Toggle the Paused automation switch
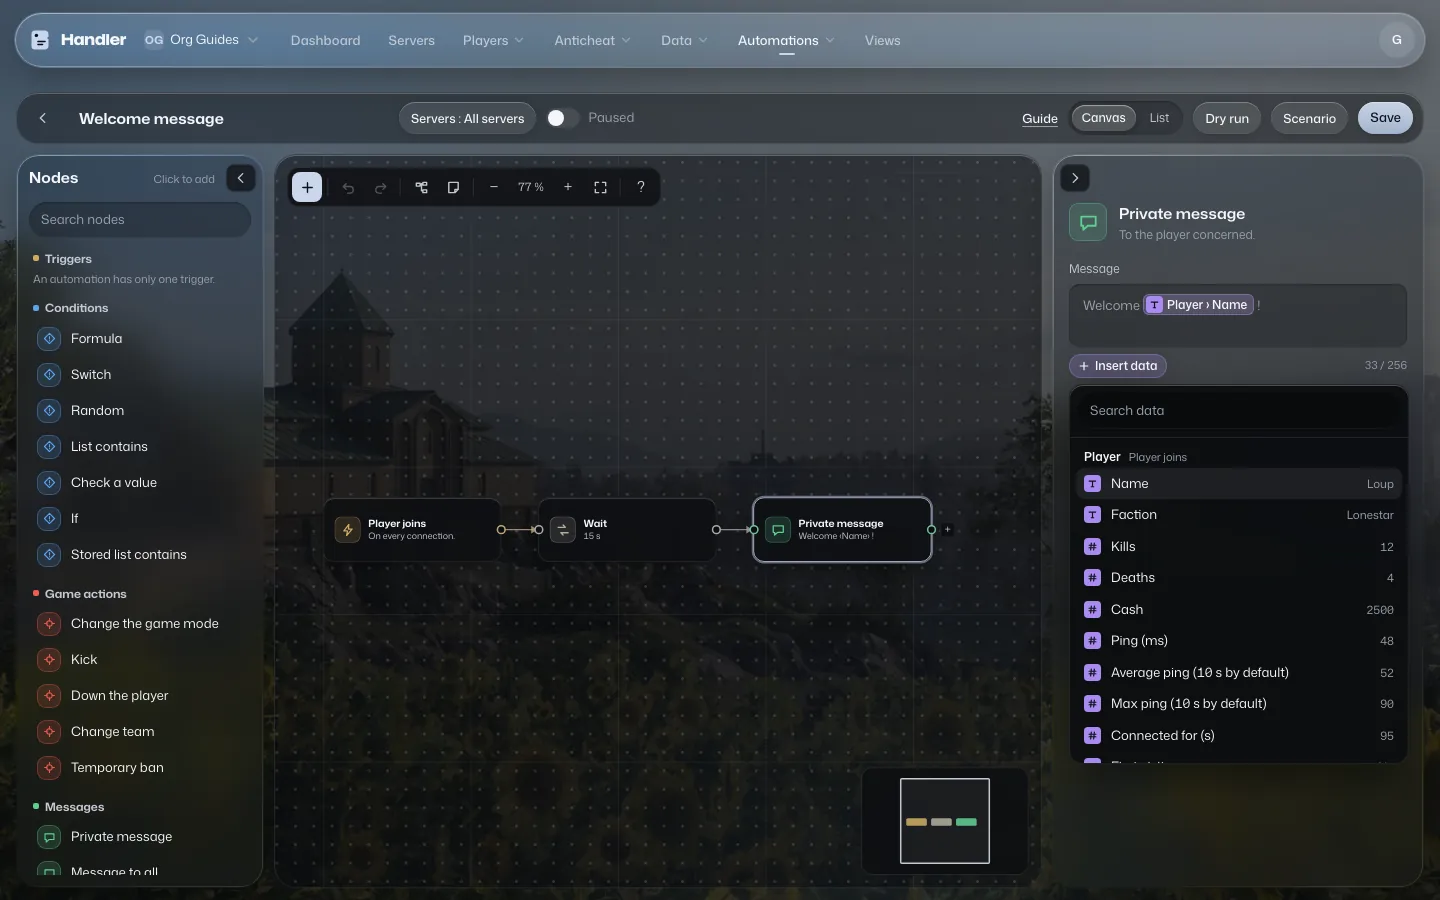 click(x=562, y=118)
